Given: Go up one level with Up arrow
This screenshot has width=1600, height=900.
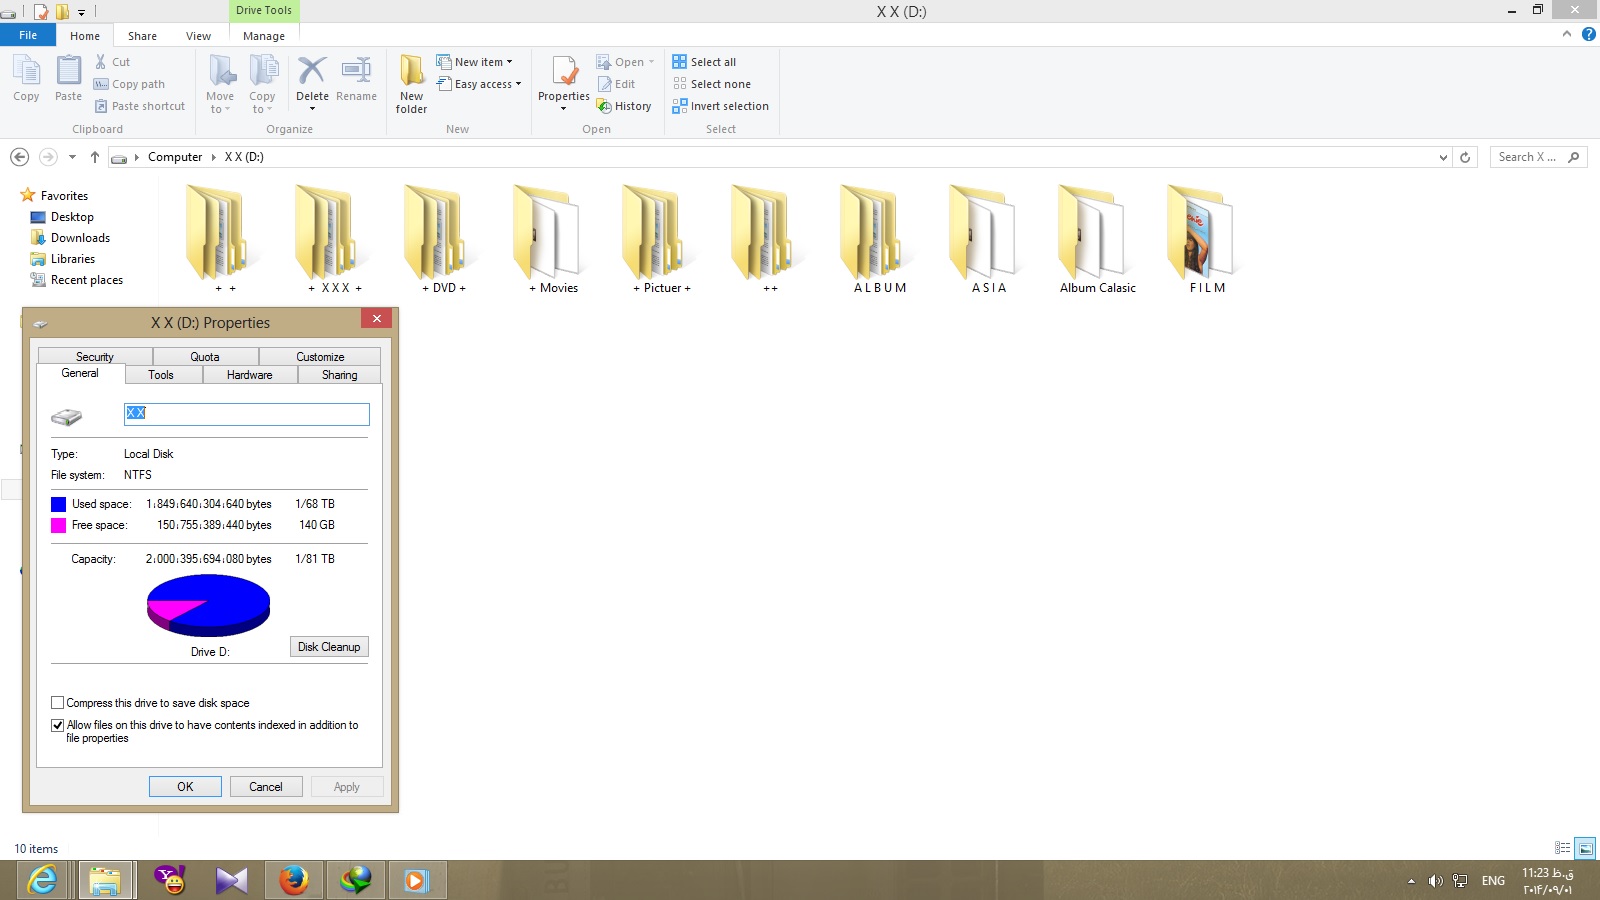Looking at the screenshot, I should [x=95, y=157].
